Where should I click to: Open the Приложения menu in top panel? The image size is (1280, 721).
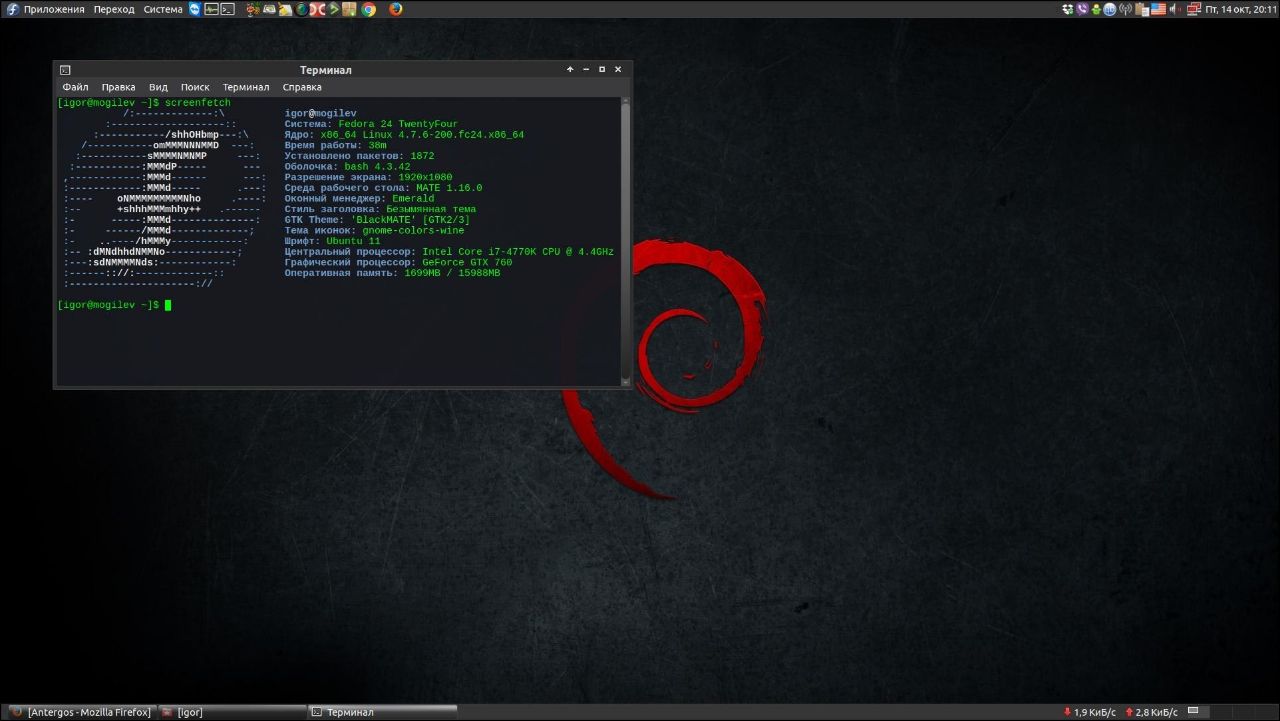point(54,9)
